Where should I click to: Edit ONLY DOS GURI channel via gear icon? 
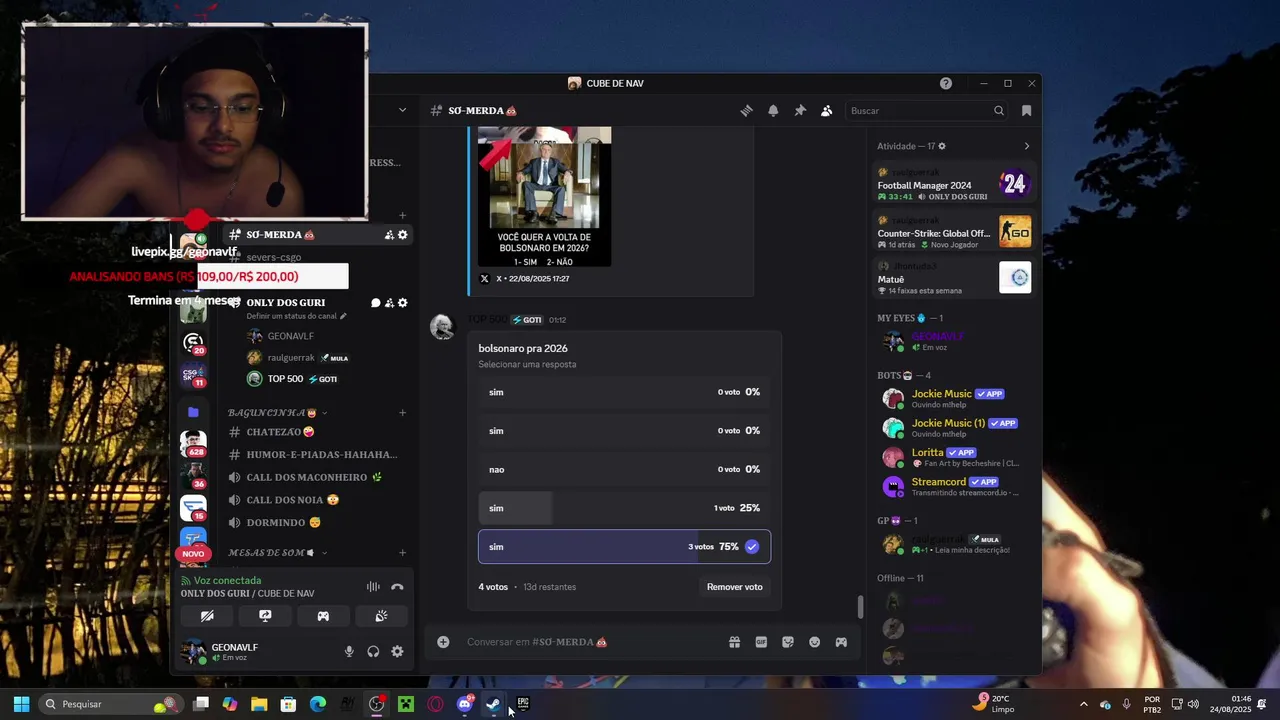[403, 303]
